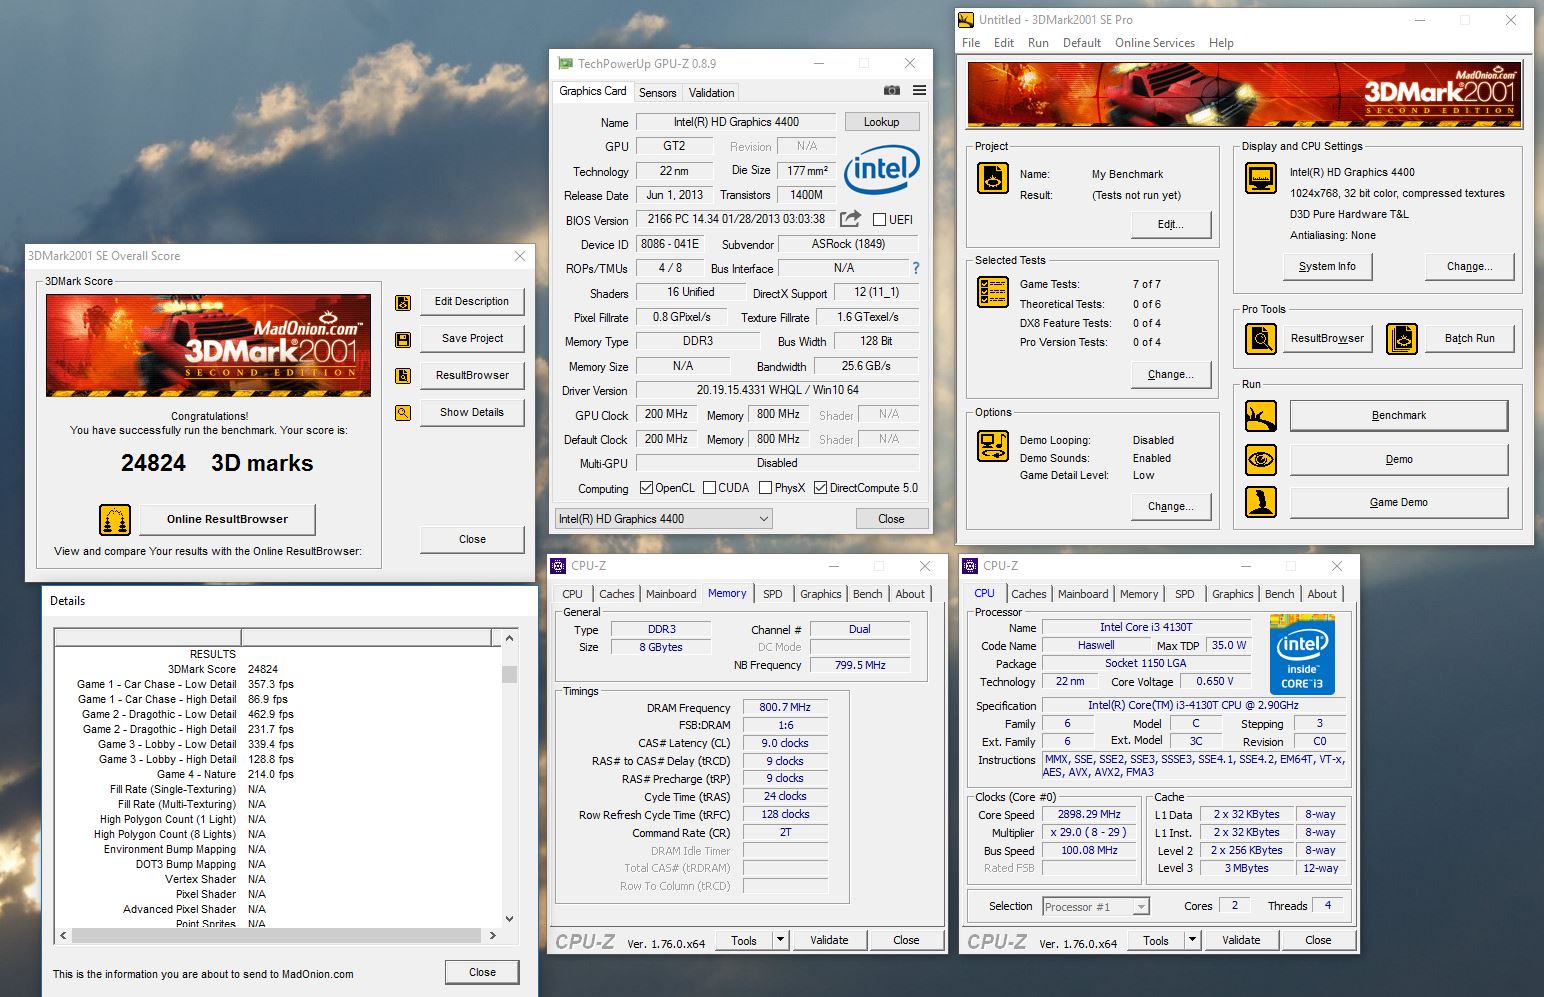Click Pro Tools ResultBrowser magnifier icon
Image resolution: width=1544 pixels, height=997 pixels.
[x=1261, y=339]
